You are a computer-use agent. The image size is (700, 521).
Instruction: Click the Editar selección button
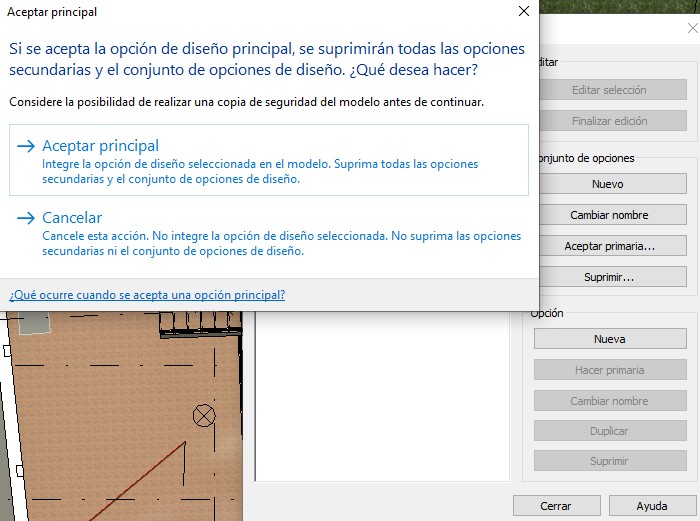608,90
